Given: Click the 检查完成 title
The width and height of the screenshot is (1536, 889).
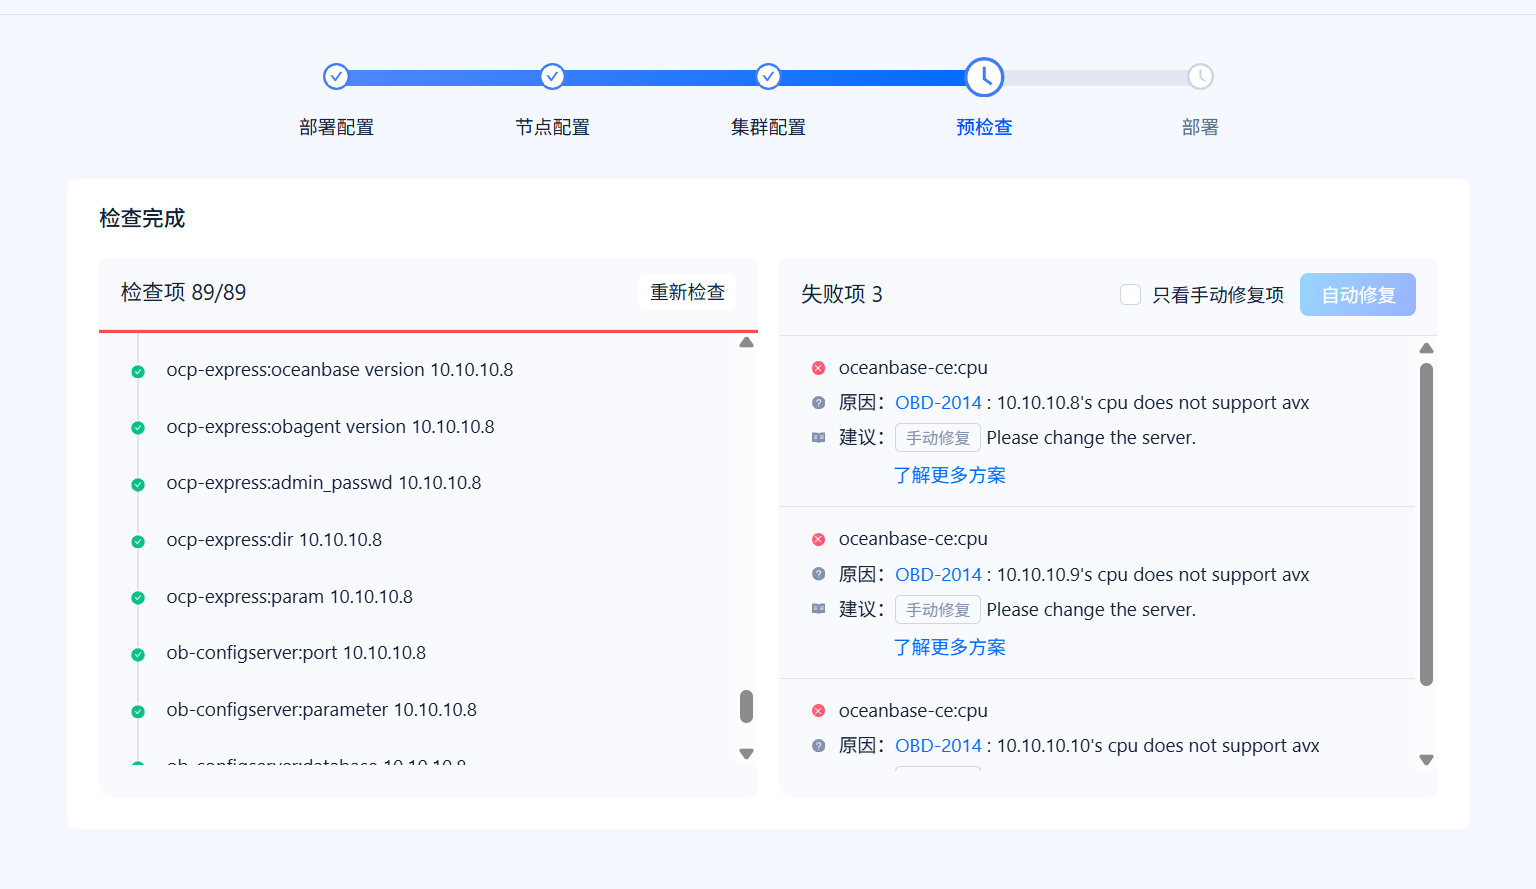Looking at the screenshot, I should [142, 218].
